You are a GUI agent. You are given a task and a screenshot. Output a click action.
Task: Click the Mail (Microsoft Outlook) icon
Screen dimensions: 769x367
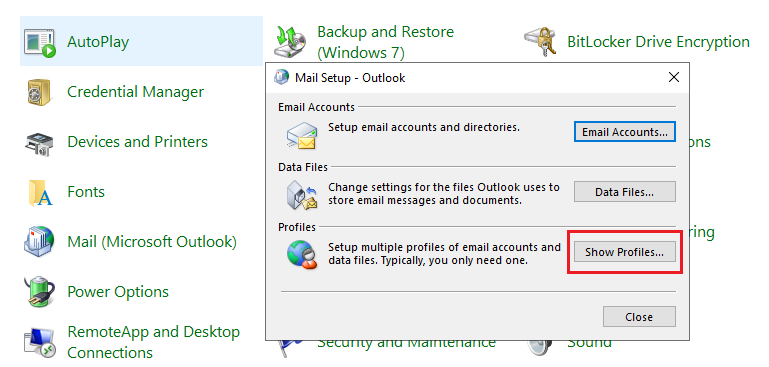(x=39, y=242)
